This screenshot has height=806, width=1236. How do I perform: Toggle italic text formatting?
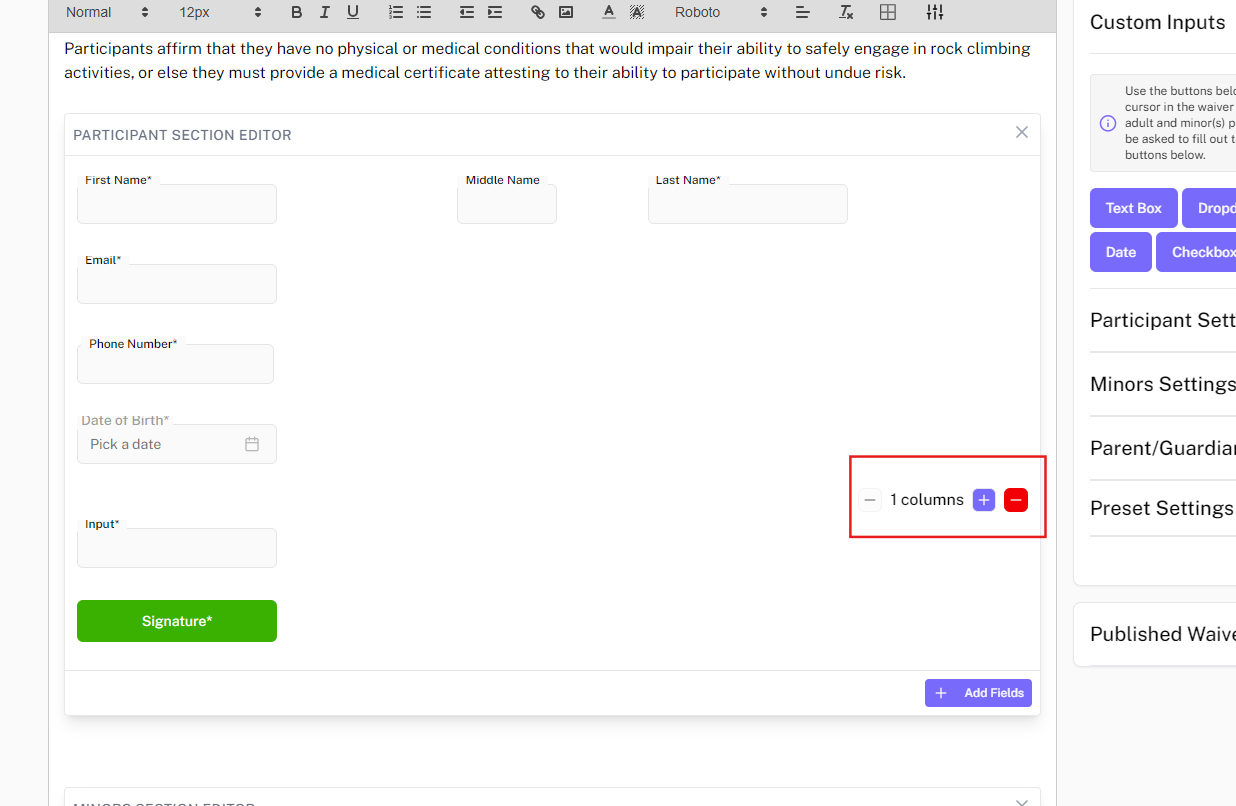[324, 12]
